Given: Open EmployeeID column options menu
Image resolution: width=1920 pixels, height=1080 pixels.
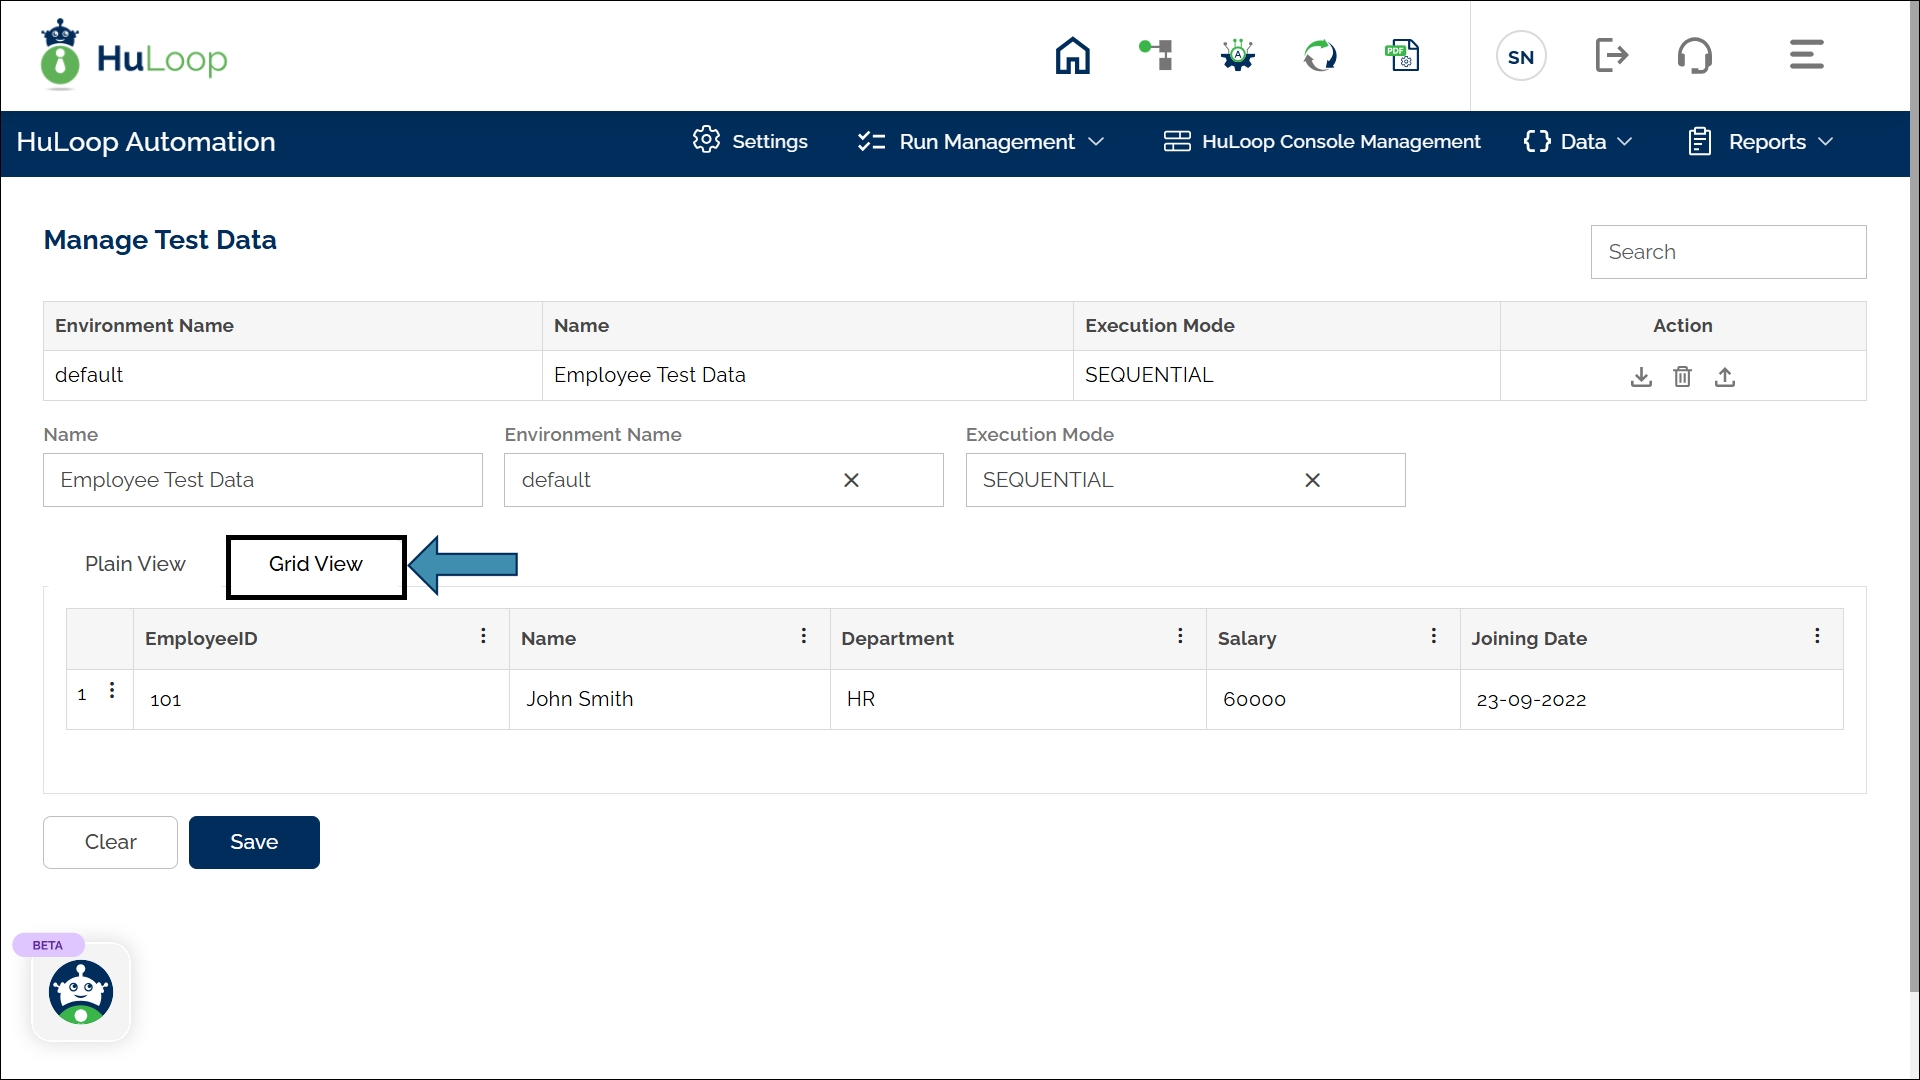Looking at the screenshot, I should click(483, 637).
